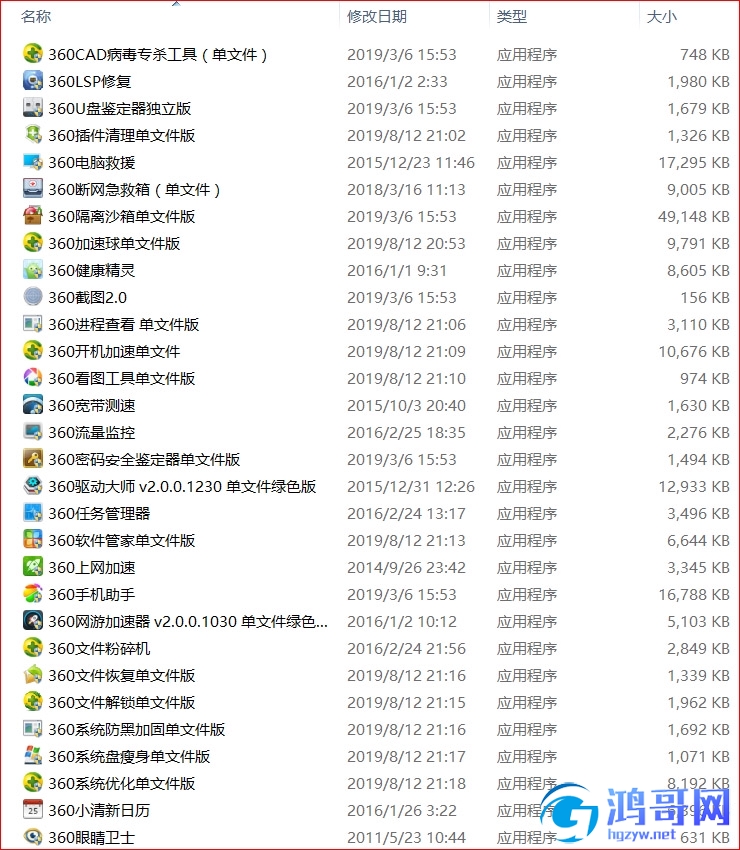Select the 360小清新日历 calendar icon

pyautogui.click(x=33, y=810)
